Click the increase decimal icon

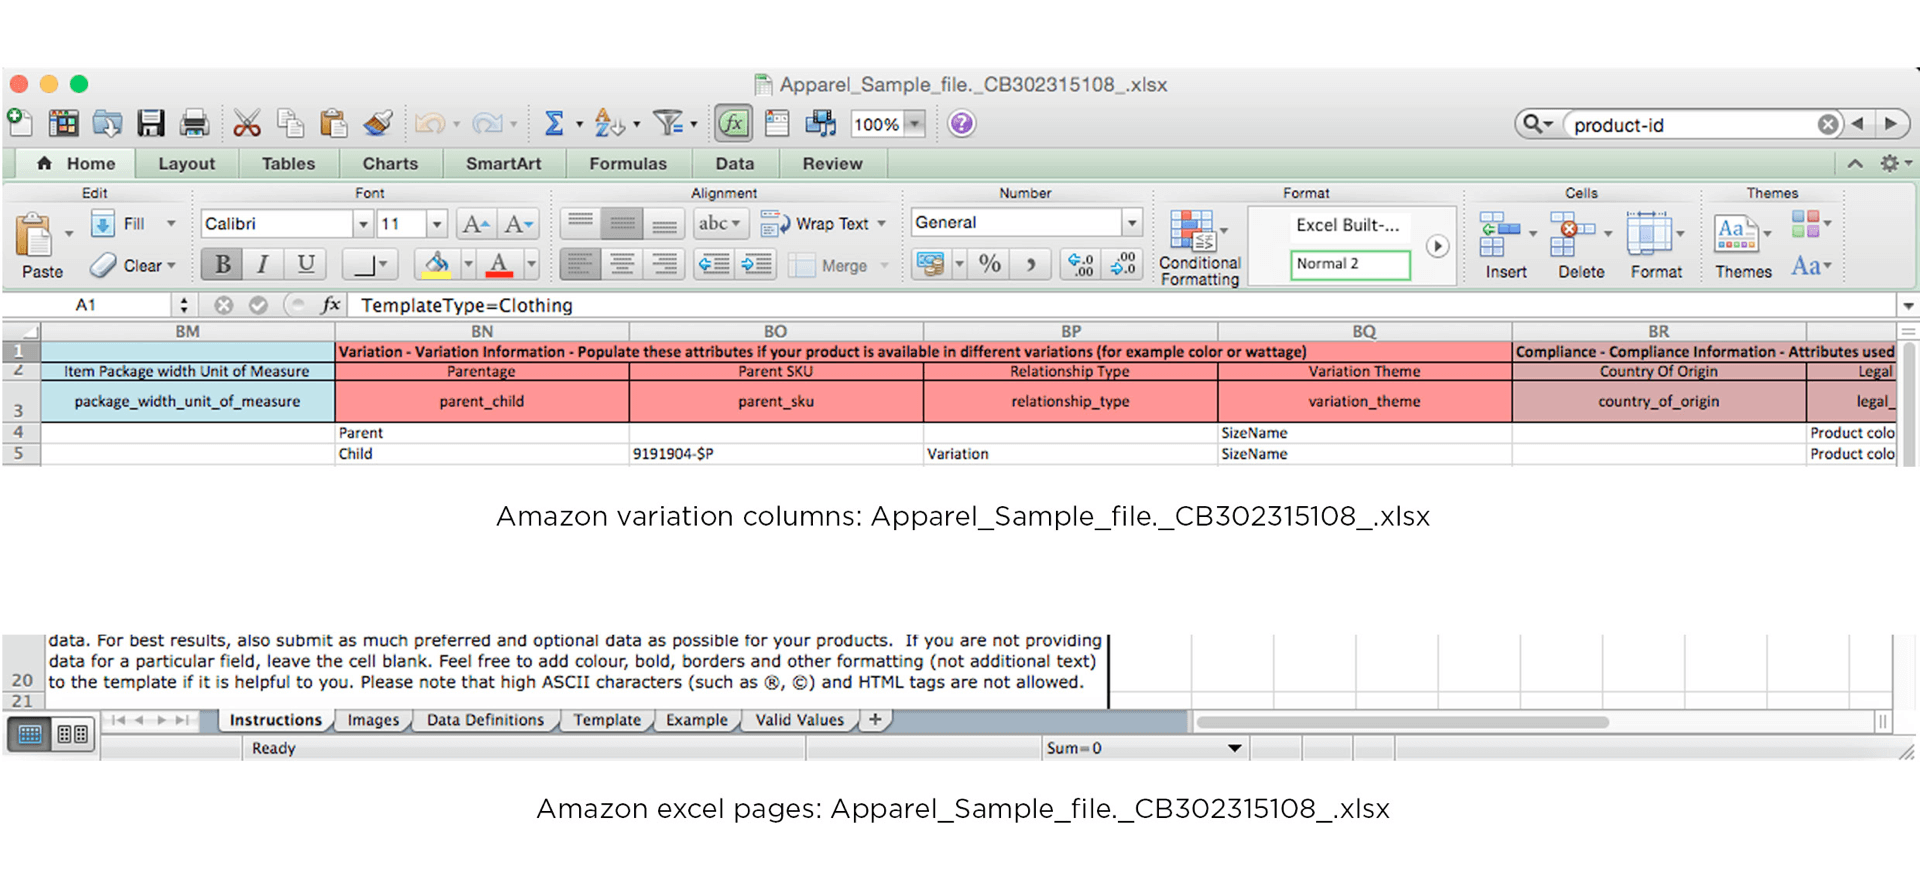tap(1081, 264)
